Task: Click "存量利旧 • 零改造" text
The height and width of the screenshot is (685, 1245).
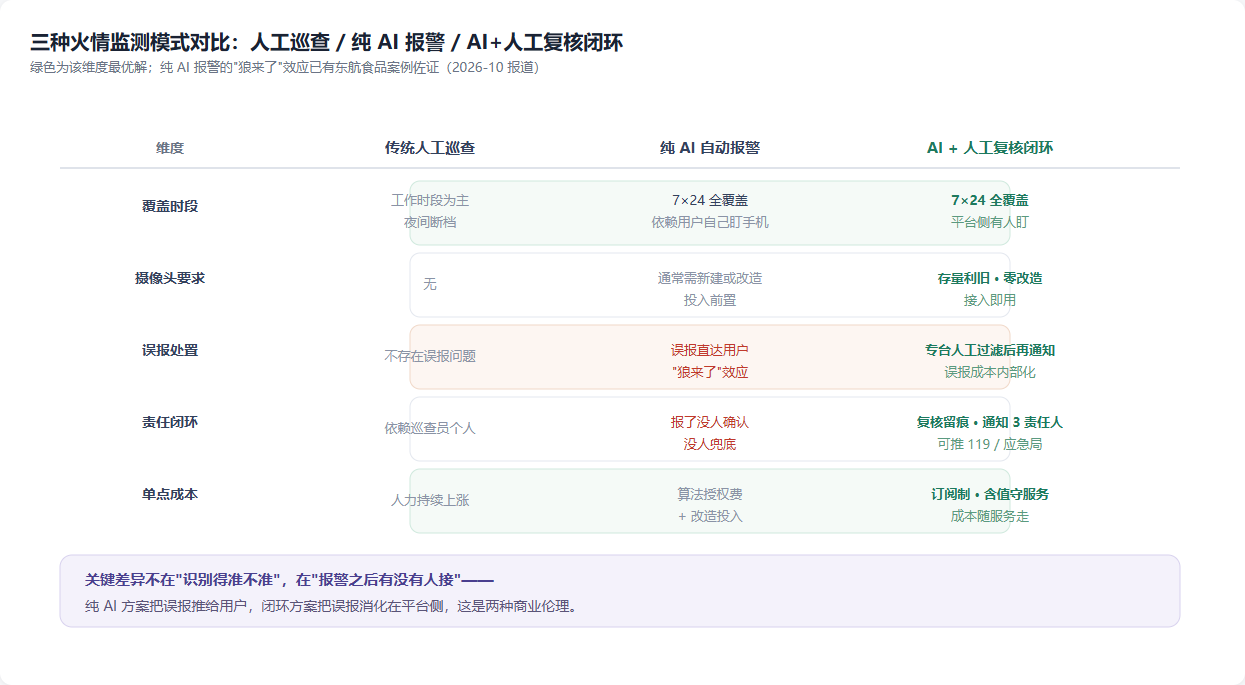Action: pos(990,278)
